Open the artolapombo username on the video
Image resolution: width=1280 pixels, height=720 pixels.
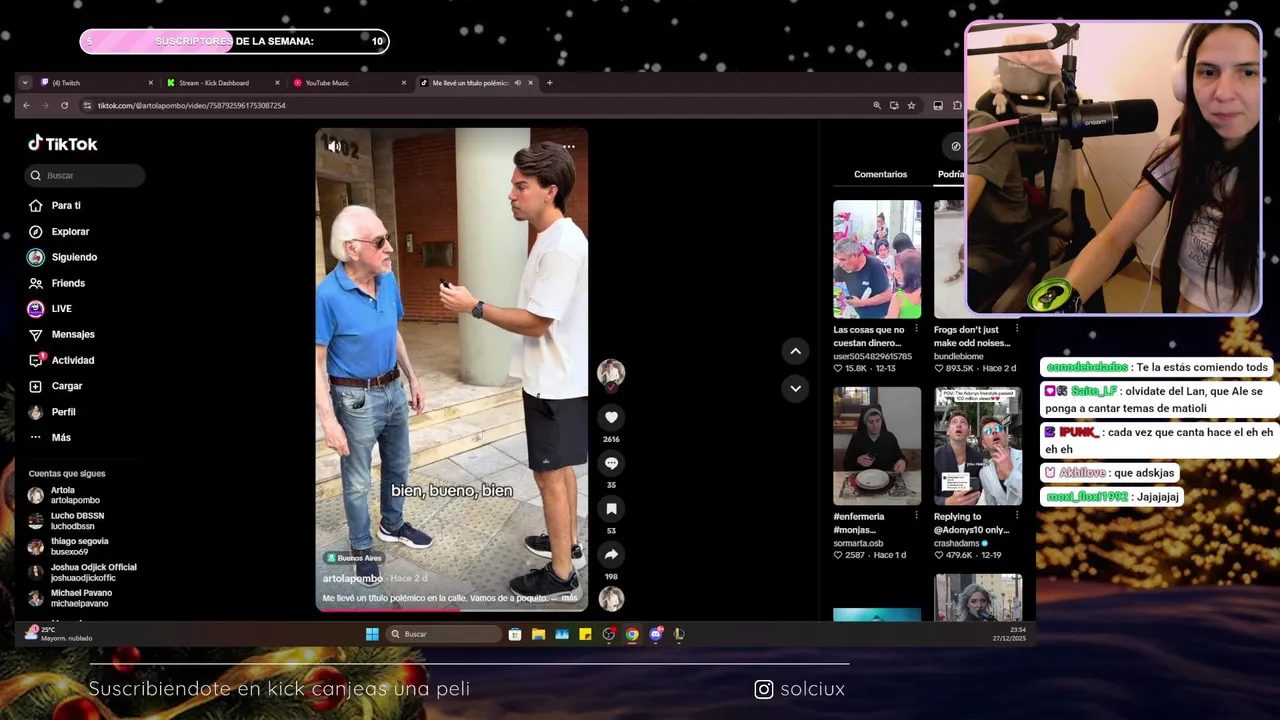353,579
